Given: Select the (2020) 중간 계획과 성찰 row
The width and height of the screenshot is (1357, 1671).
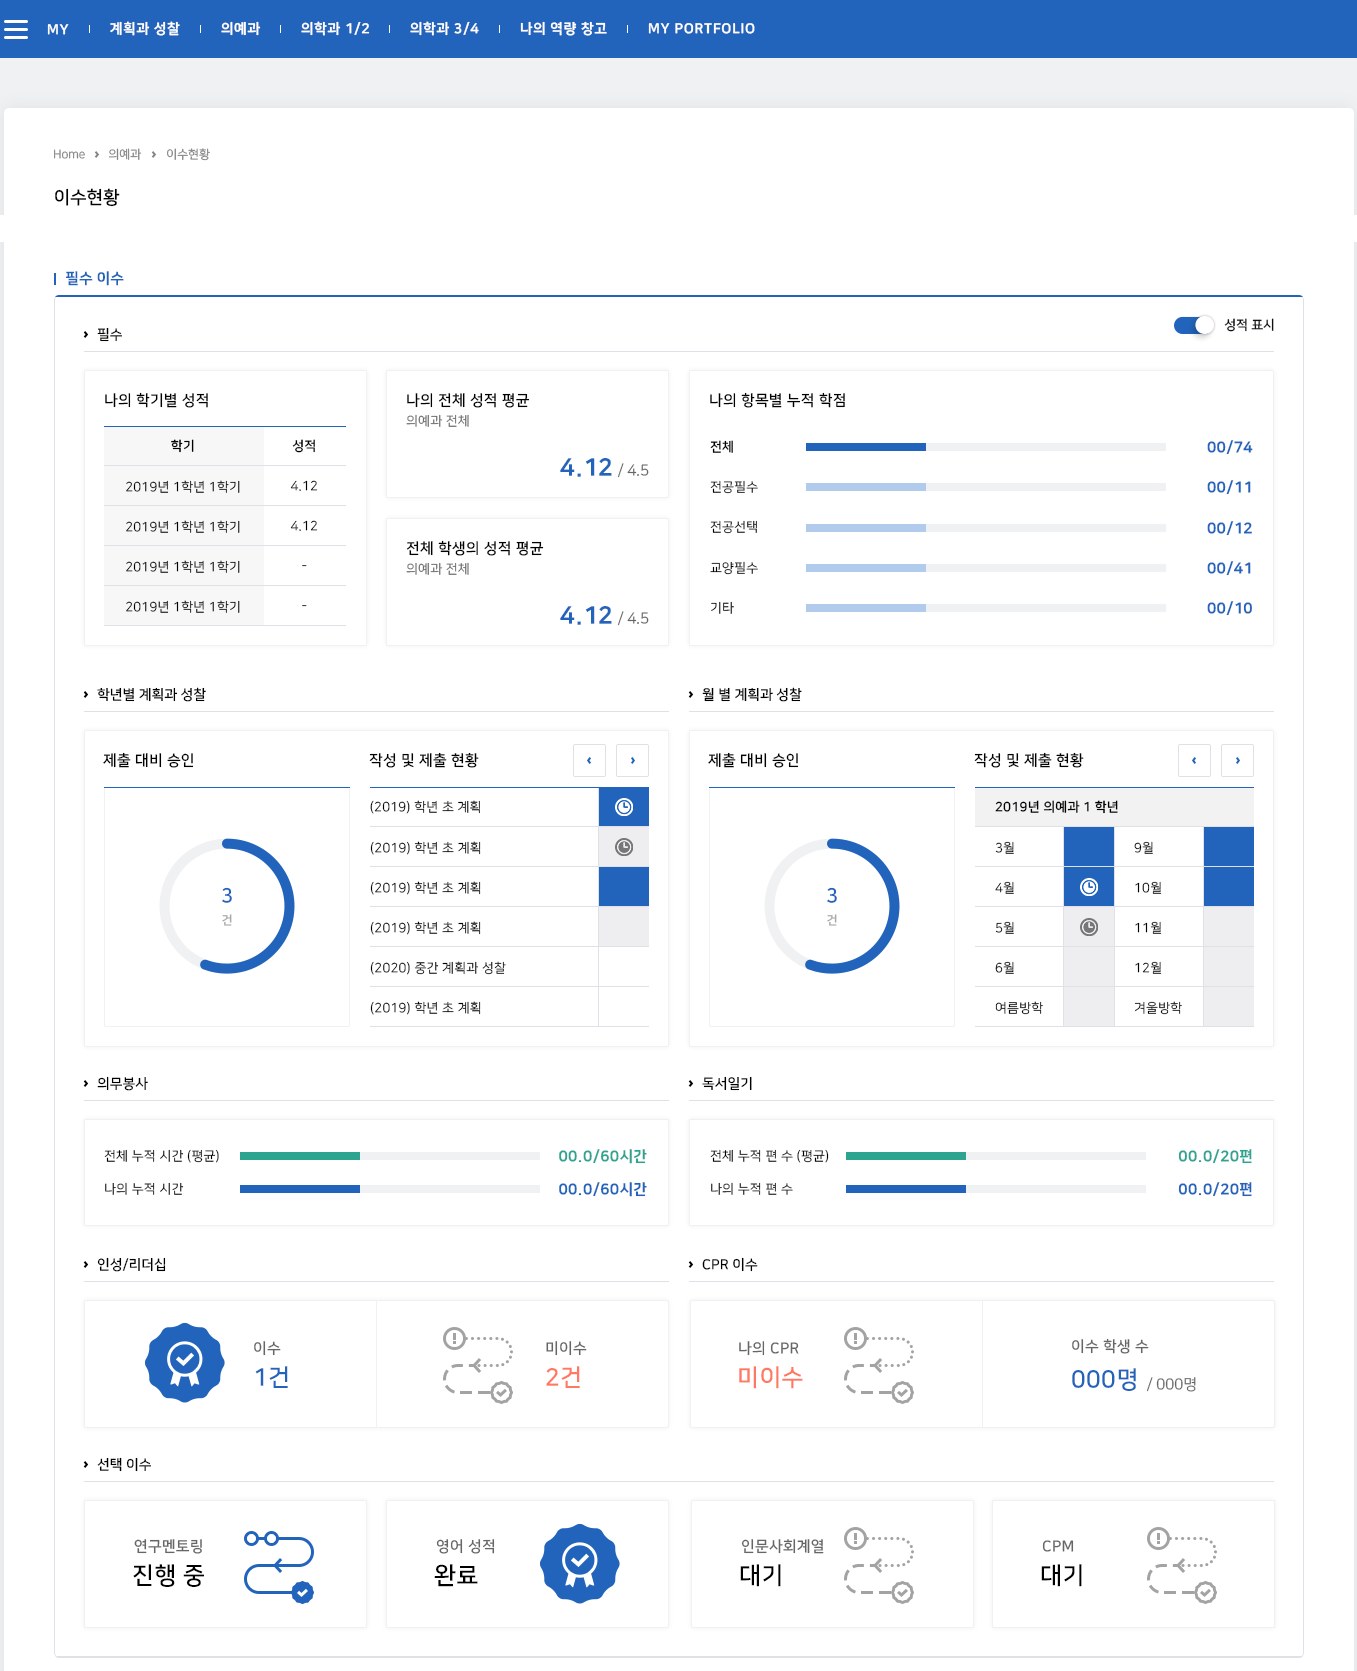Looking at the screenshot, I should coord(509,967).
